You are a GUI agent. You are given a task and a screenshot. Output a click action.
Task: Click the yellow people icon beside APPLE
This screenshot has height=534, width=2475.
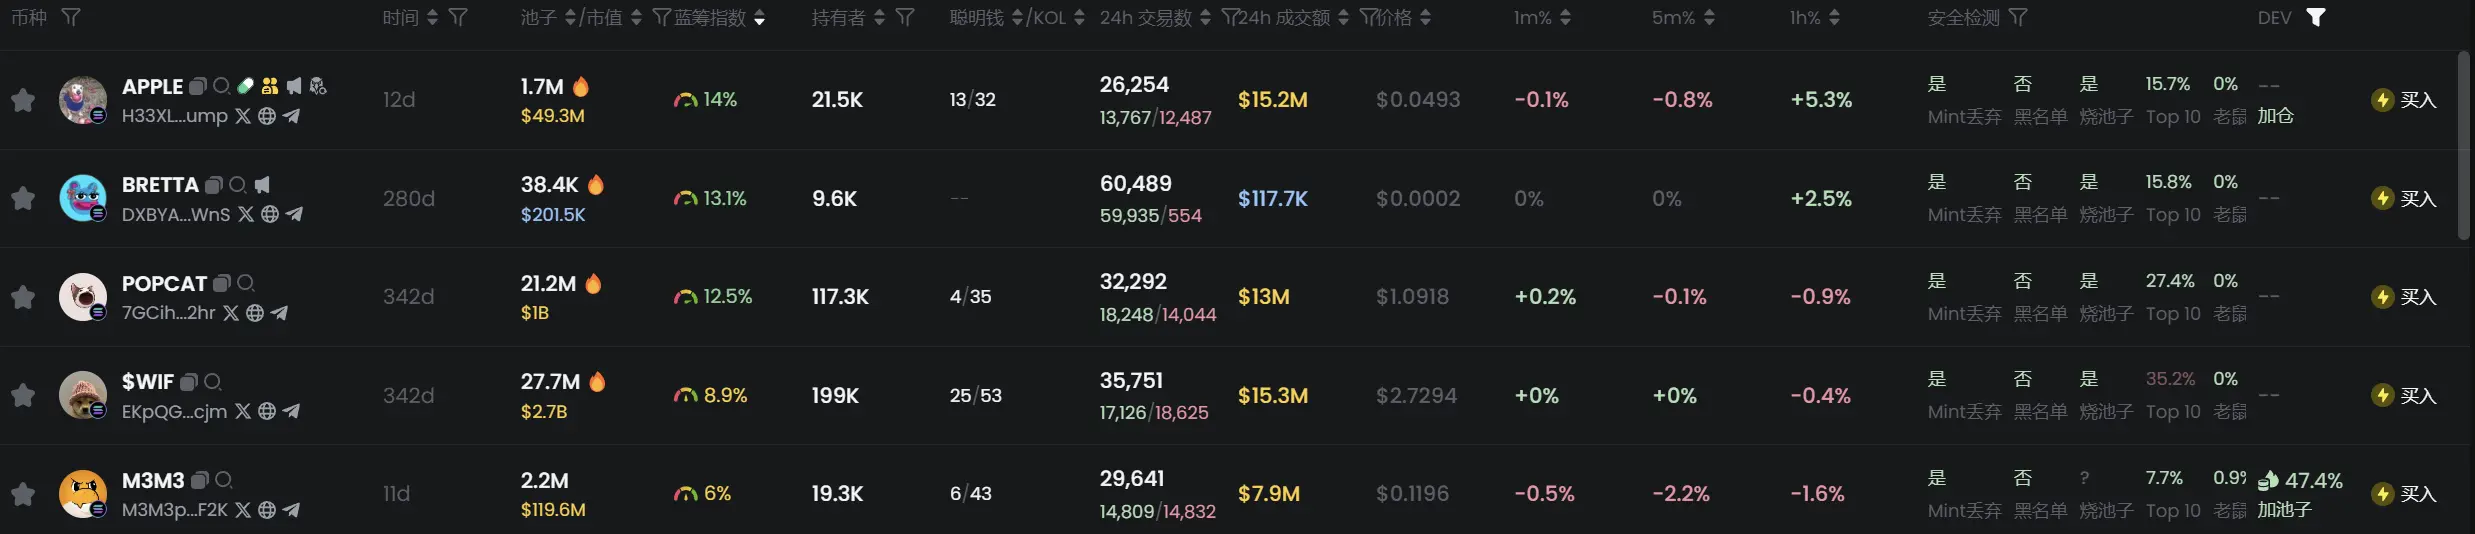click(x=270, y=86)
